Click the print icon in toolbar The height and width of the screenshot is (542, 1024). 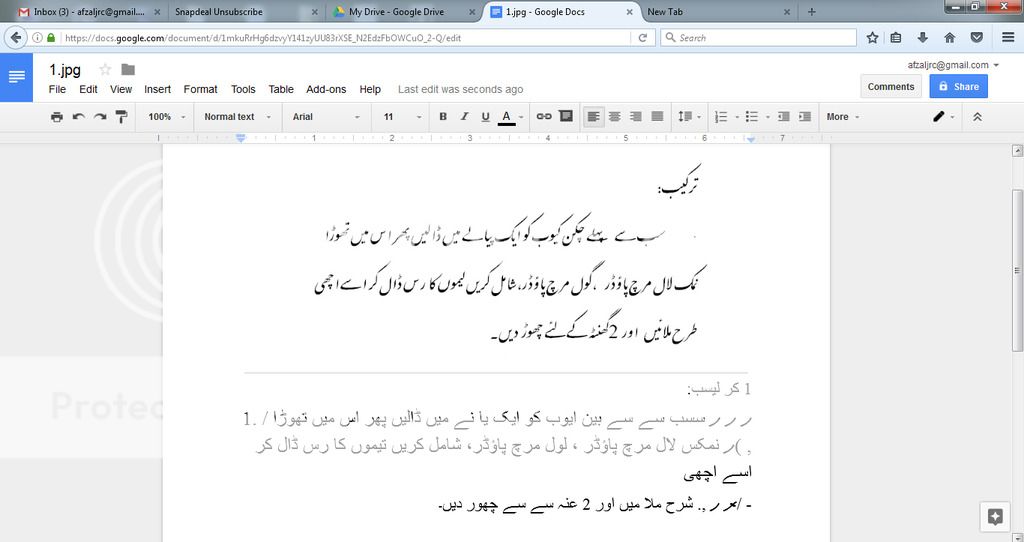point(57,117)
